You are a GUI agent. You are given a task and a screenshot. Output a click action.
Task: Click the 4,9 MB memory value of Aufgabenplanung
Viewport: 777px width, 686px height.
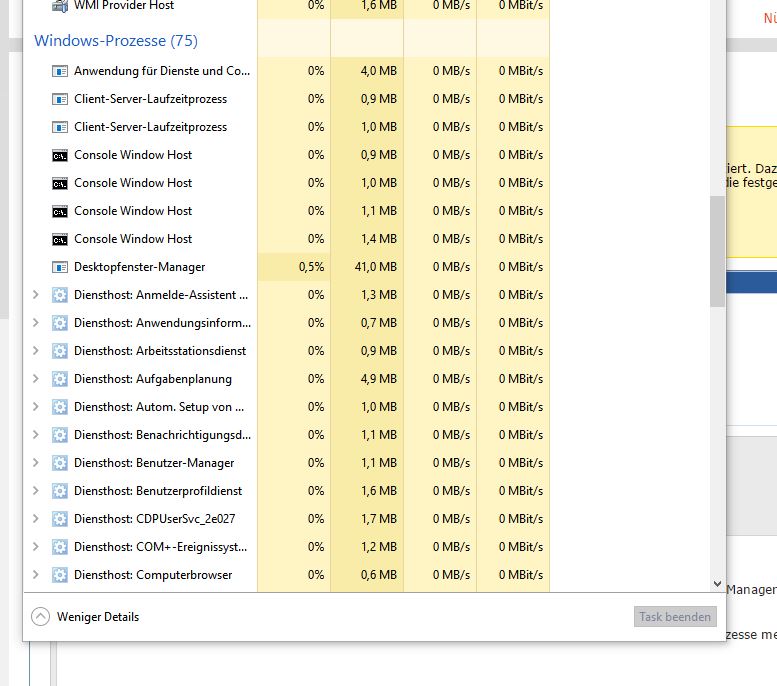tap(379, 379)
